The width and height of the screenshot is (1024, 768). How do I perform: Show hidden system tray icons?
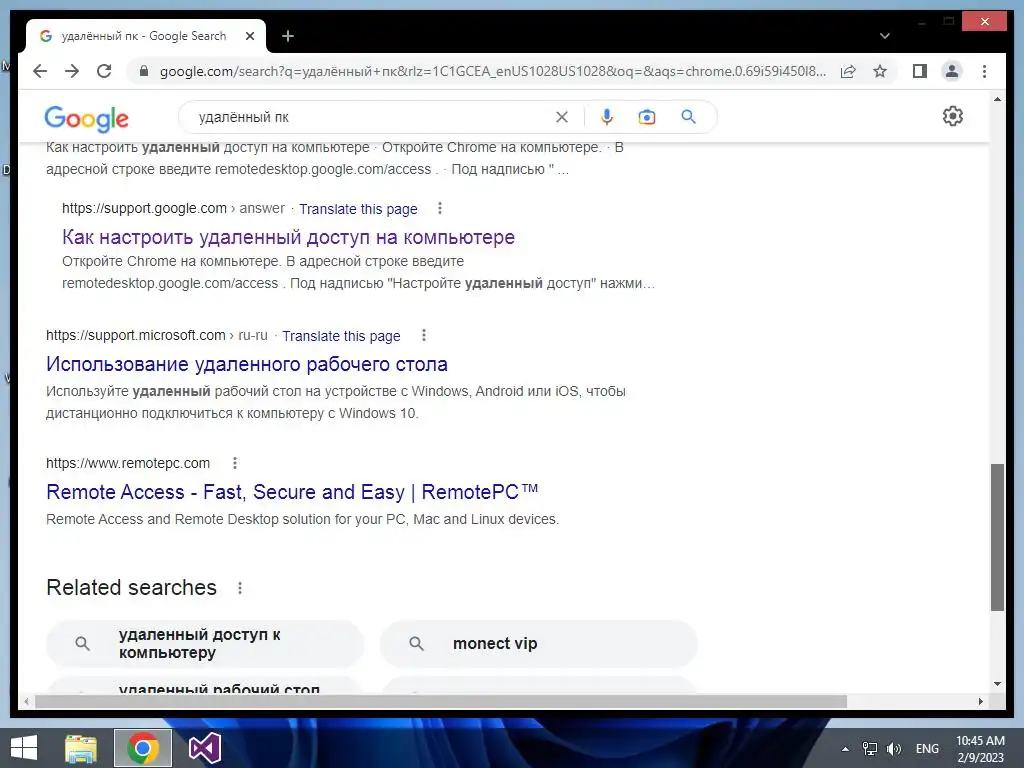[845, 749]
